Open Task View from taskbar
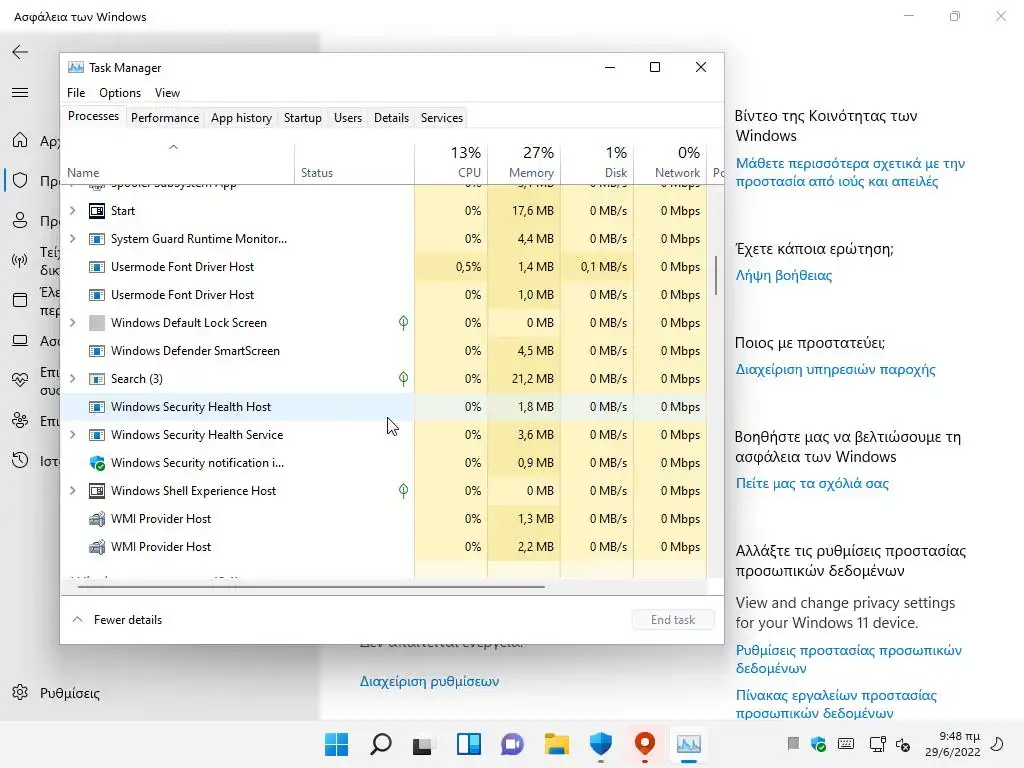Screen dimensions: 1024x768 [423, 744]
